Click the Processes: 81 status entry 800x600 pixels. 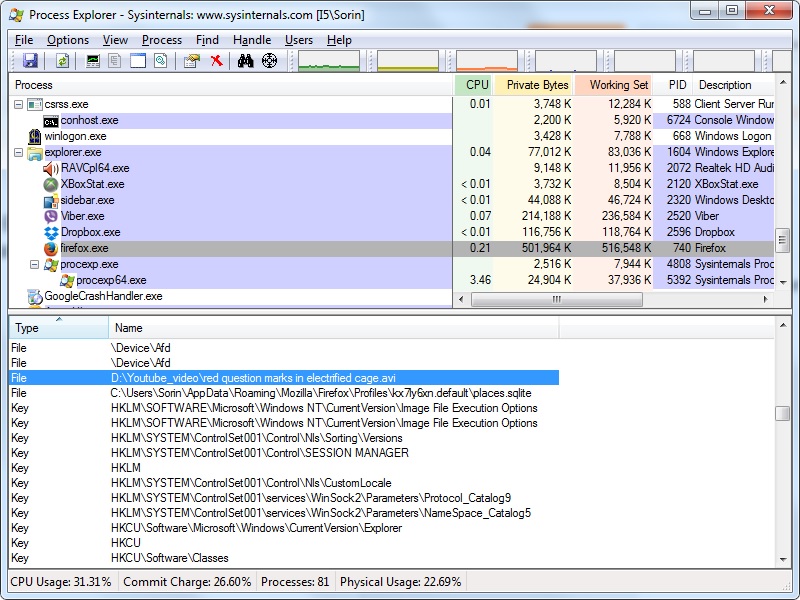[295, 582]
